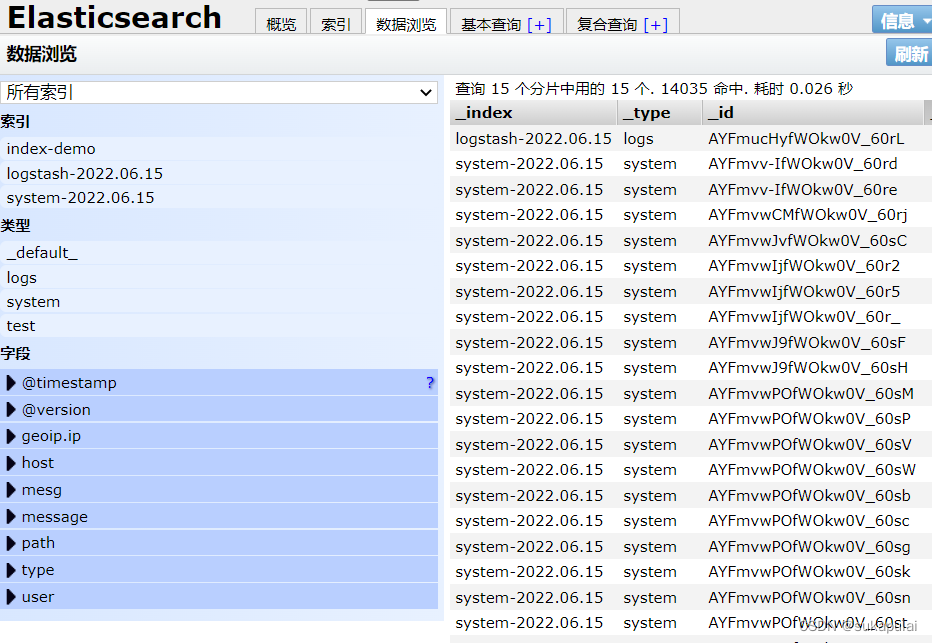
Task: Click the query summary showing 14035 命中
Action: click(654, 89)
